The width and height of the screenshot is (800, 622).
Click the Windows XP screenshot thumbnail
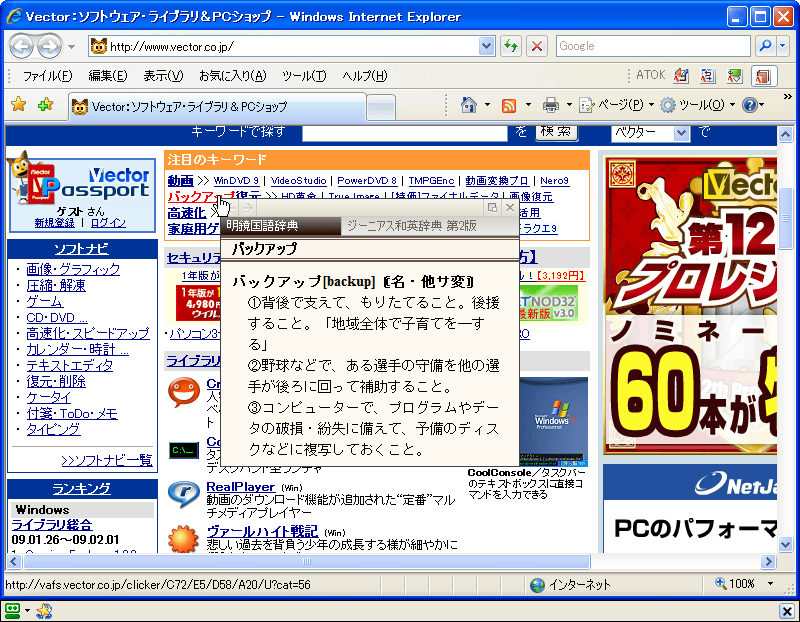pyautogui.click(x=553, y=421)
